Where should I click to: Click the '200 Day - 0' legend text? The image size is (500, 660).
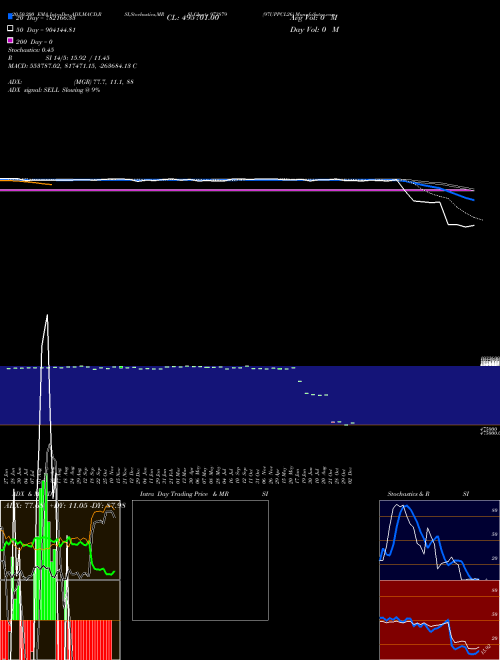click(34, 42)
